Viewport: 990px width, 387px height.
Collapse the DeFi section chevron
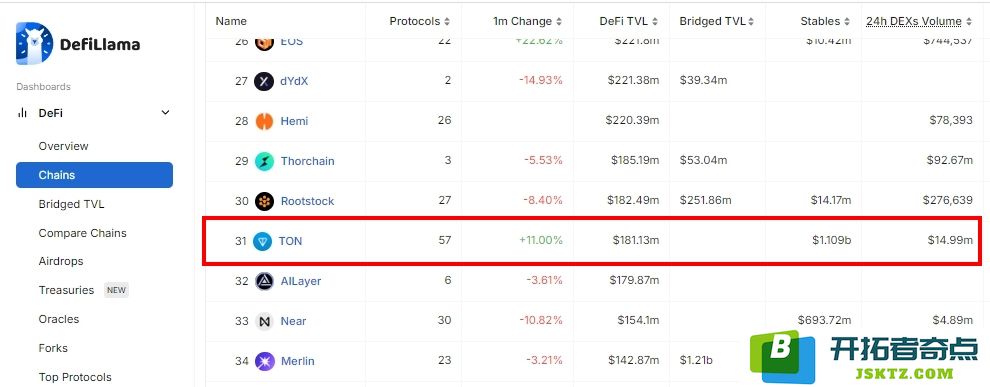(x=165, y=113)
